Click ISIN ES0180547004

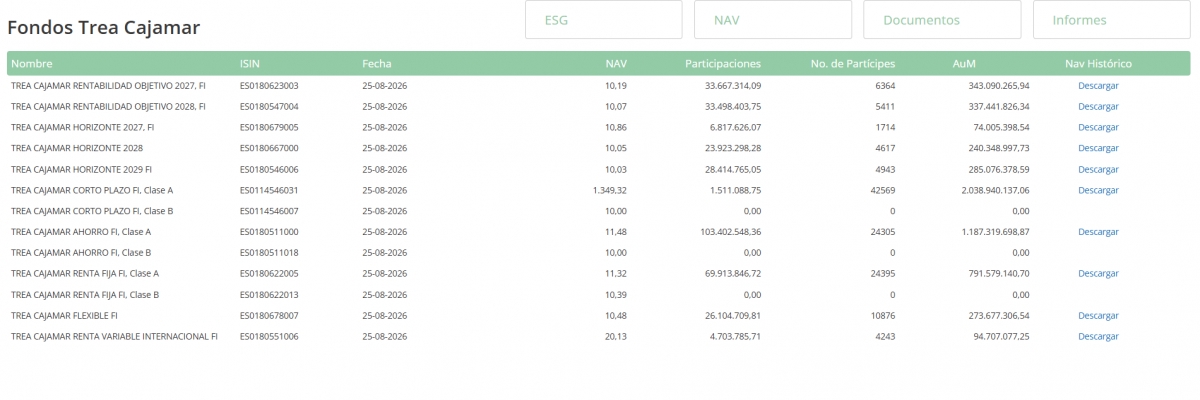point(269,107)
